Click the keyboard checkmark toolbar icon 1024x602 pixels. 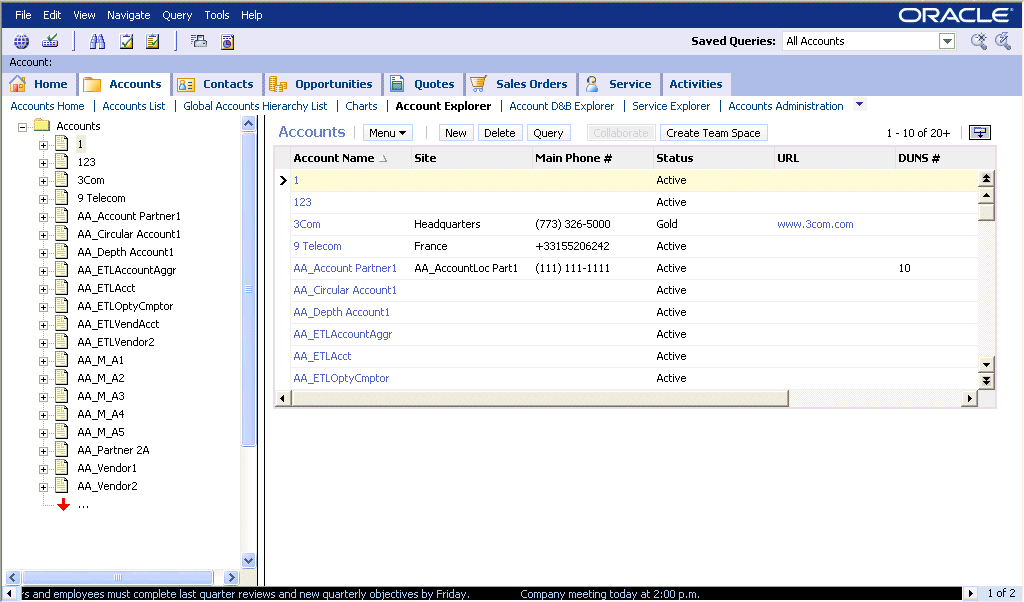(50, 41)
